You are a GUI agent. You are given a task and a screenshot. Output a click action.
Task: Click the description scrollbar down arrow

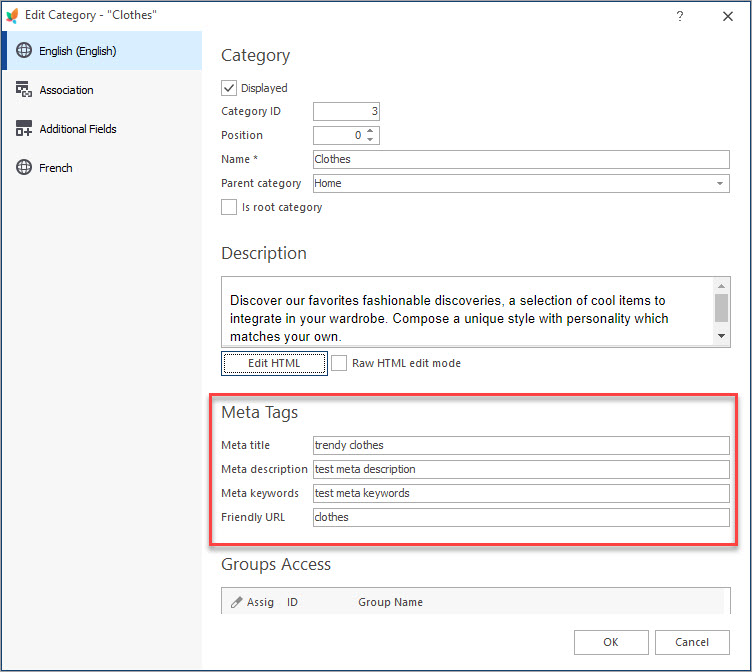click(x=721, y=336)
